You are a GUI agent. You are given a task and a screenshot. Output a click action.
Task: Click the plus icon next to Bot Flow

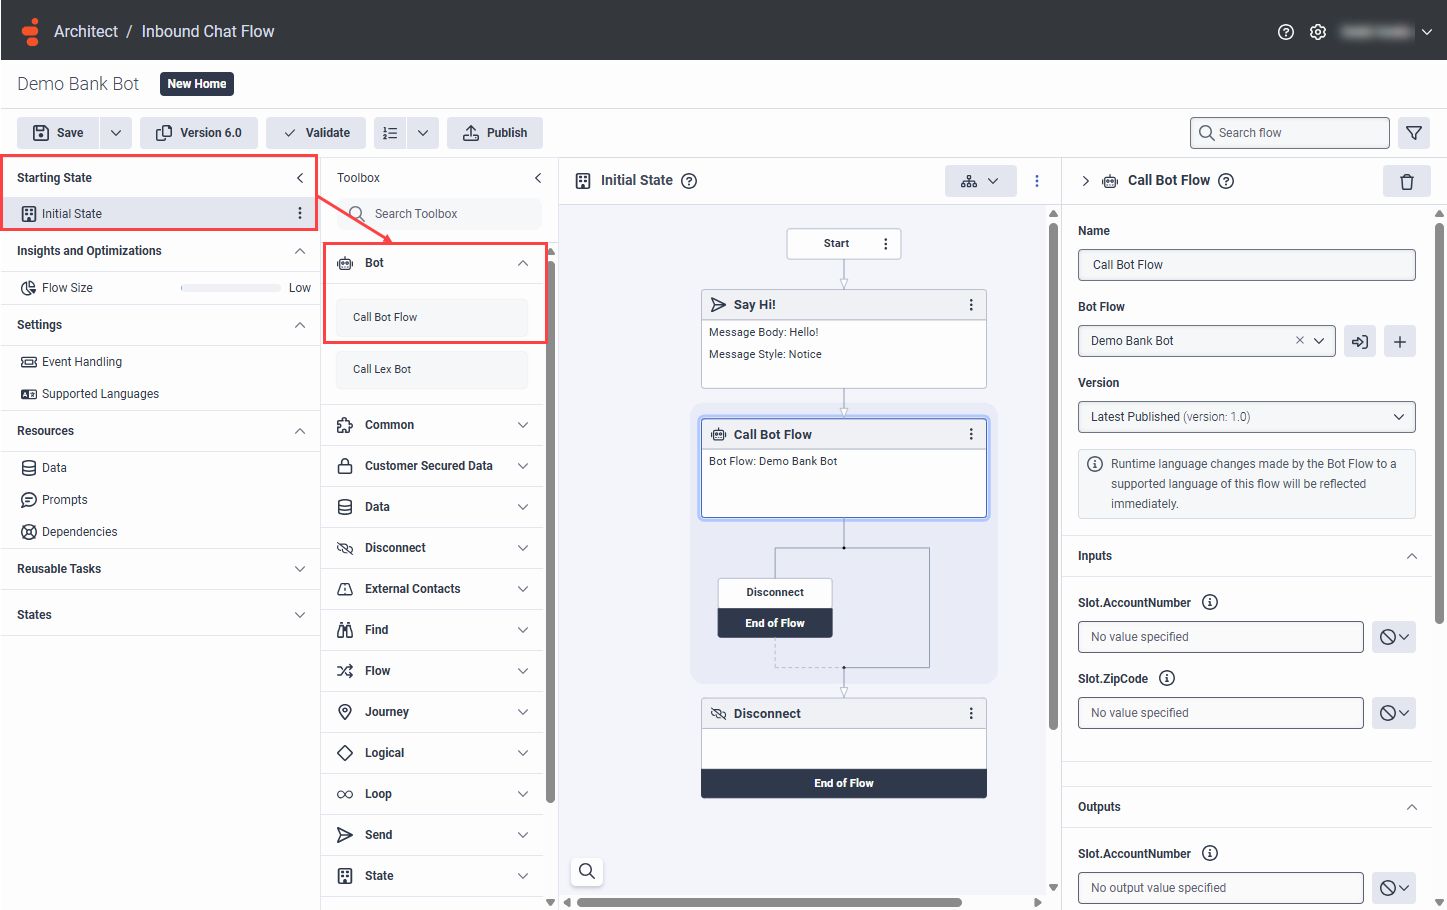point(1399,341)
